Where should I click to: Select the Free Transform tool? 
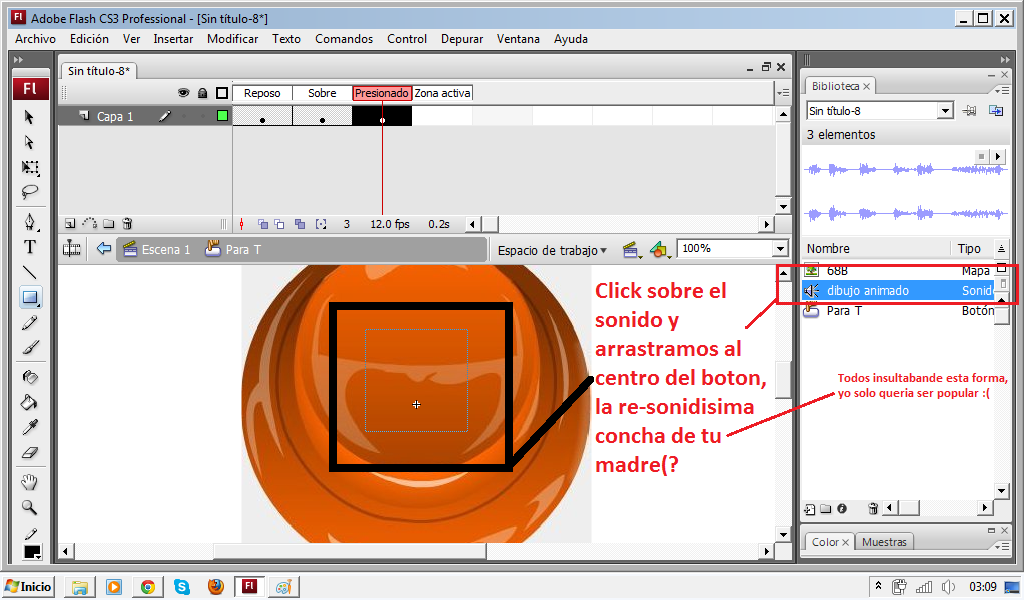pos(30,167)
